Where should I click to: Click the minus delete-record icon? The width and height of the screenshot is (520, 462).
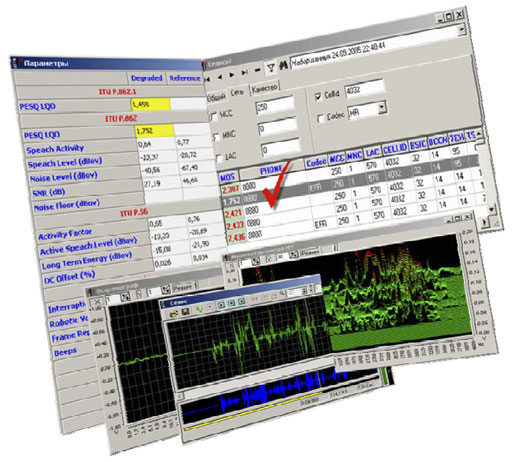(x=257, y=70)
